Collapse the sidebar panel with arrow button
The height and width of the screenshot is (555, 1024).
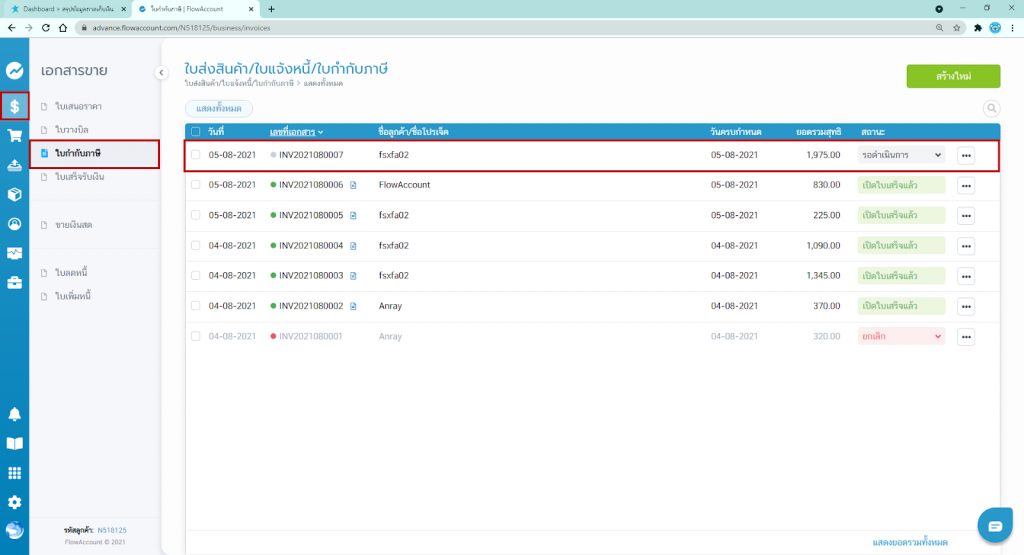point(162,72)
